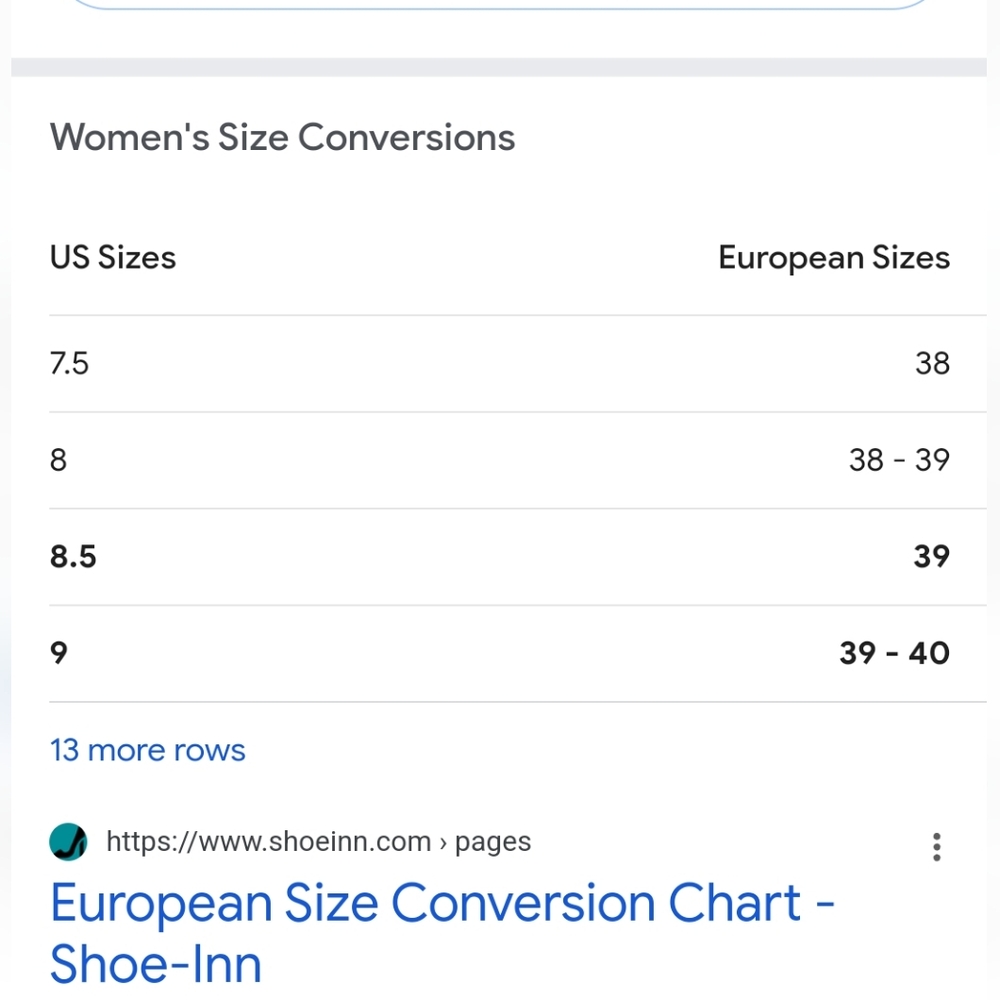This screenshot has width=1000, height=1000.
Task: Click the 39 - 40 European size
Action: [894, 653]
